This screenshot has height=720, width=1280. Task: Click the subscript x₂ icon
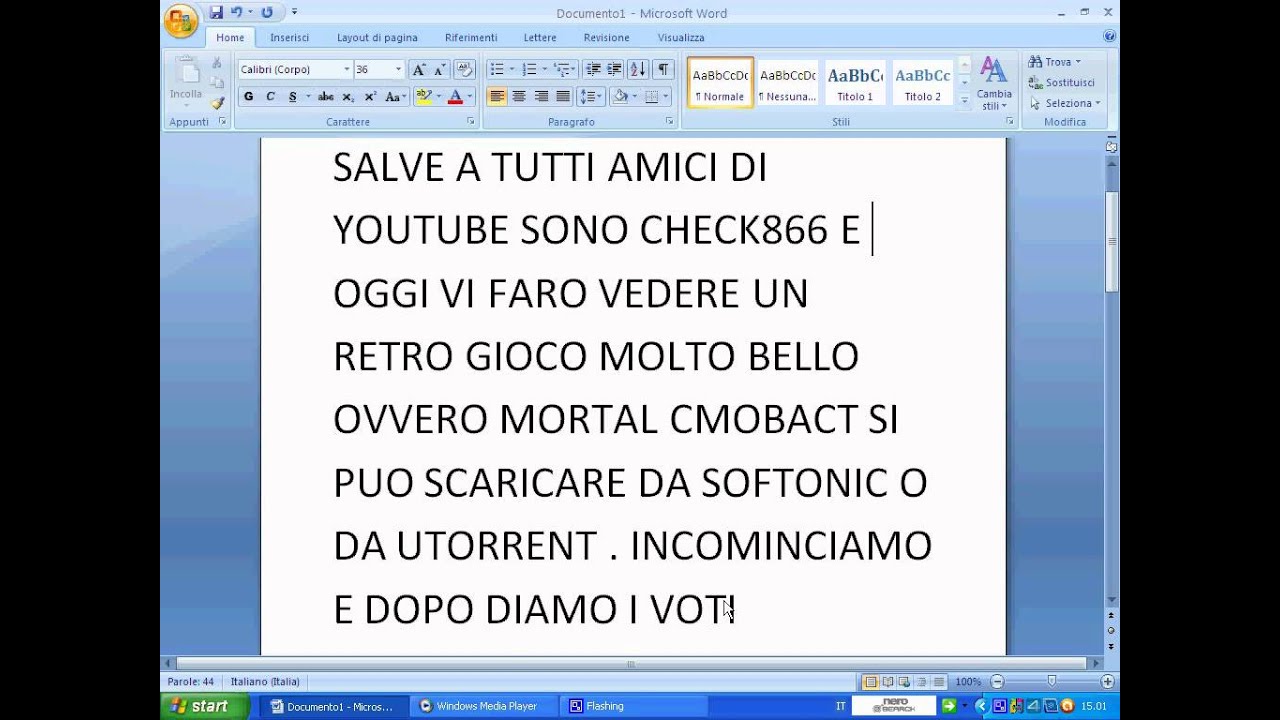click(x=348, y=97)
